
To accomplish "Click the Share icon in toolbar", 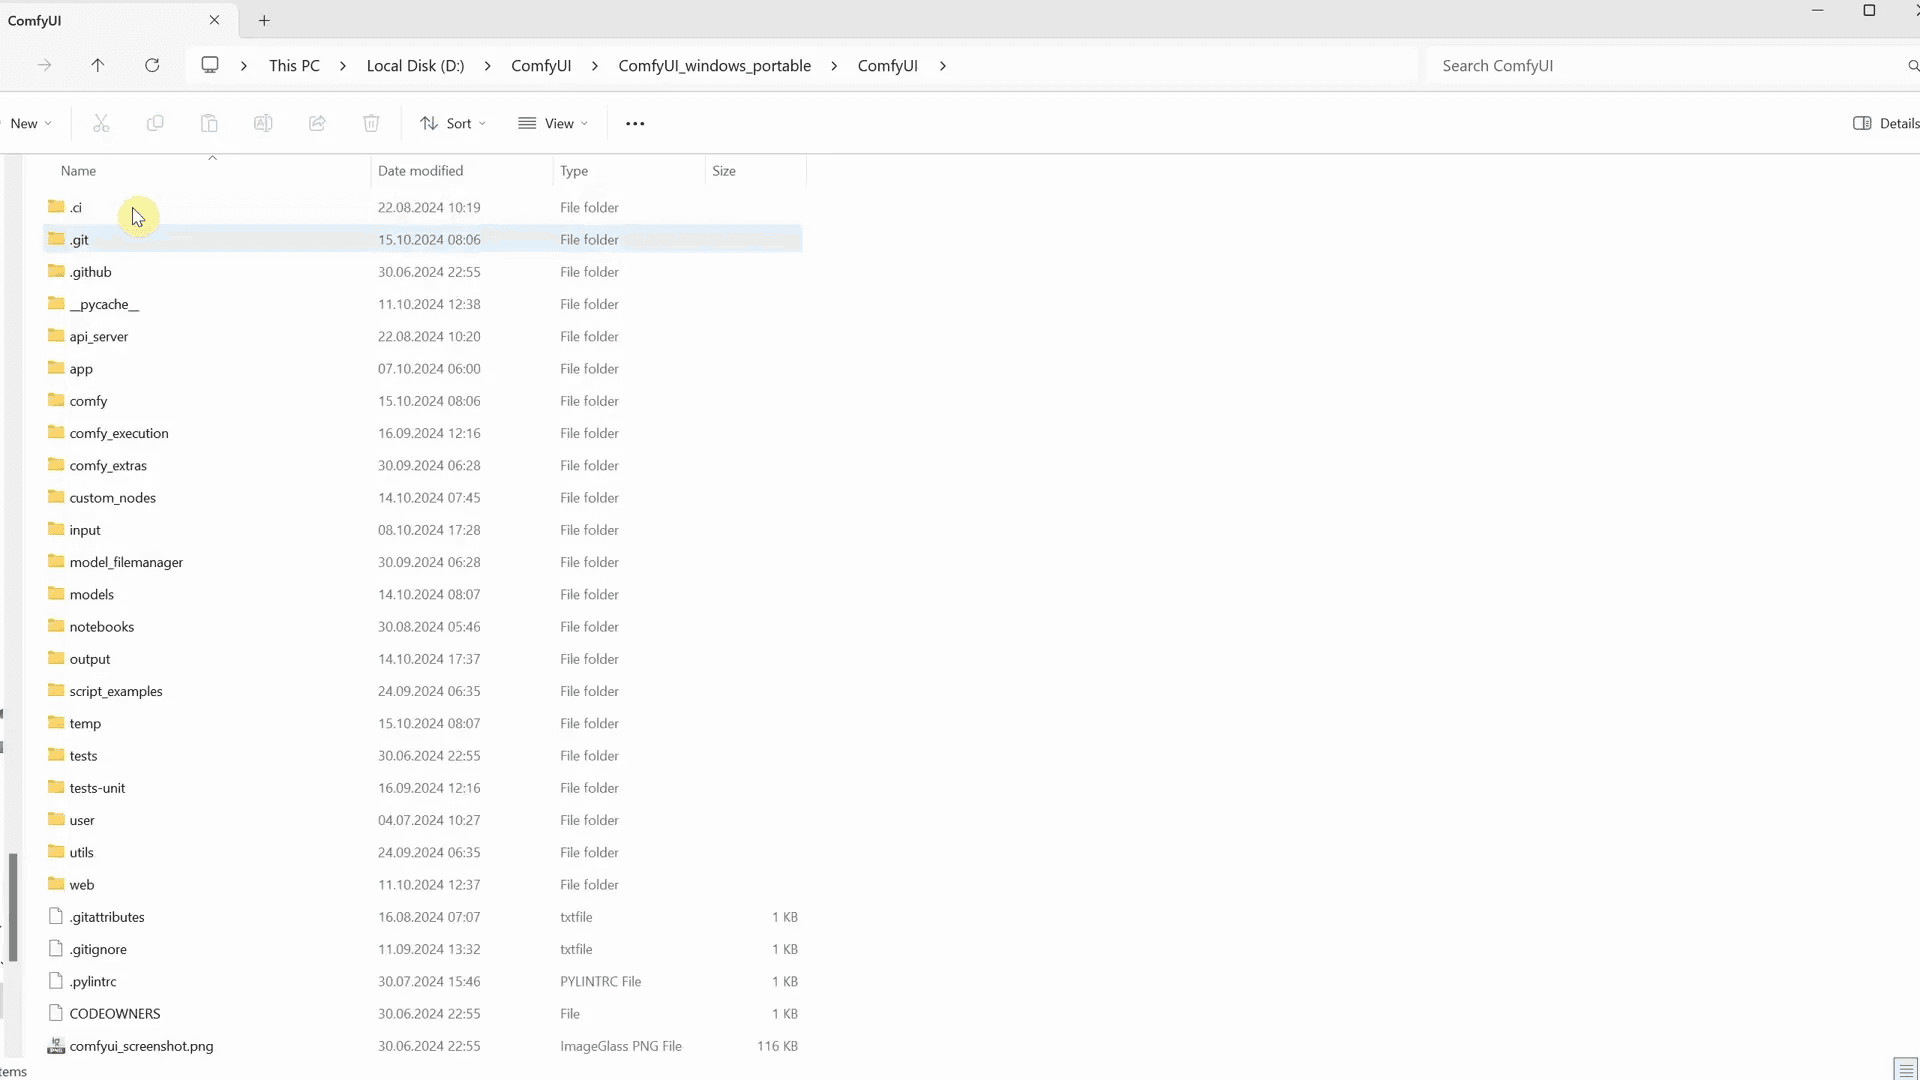I will [317, 123].
